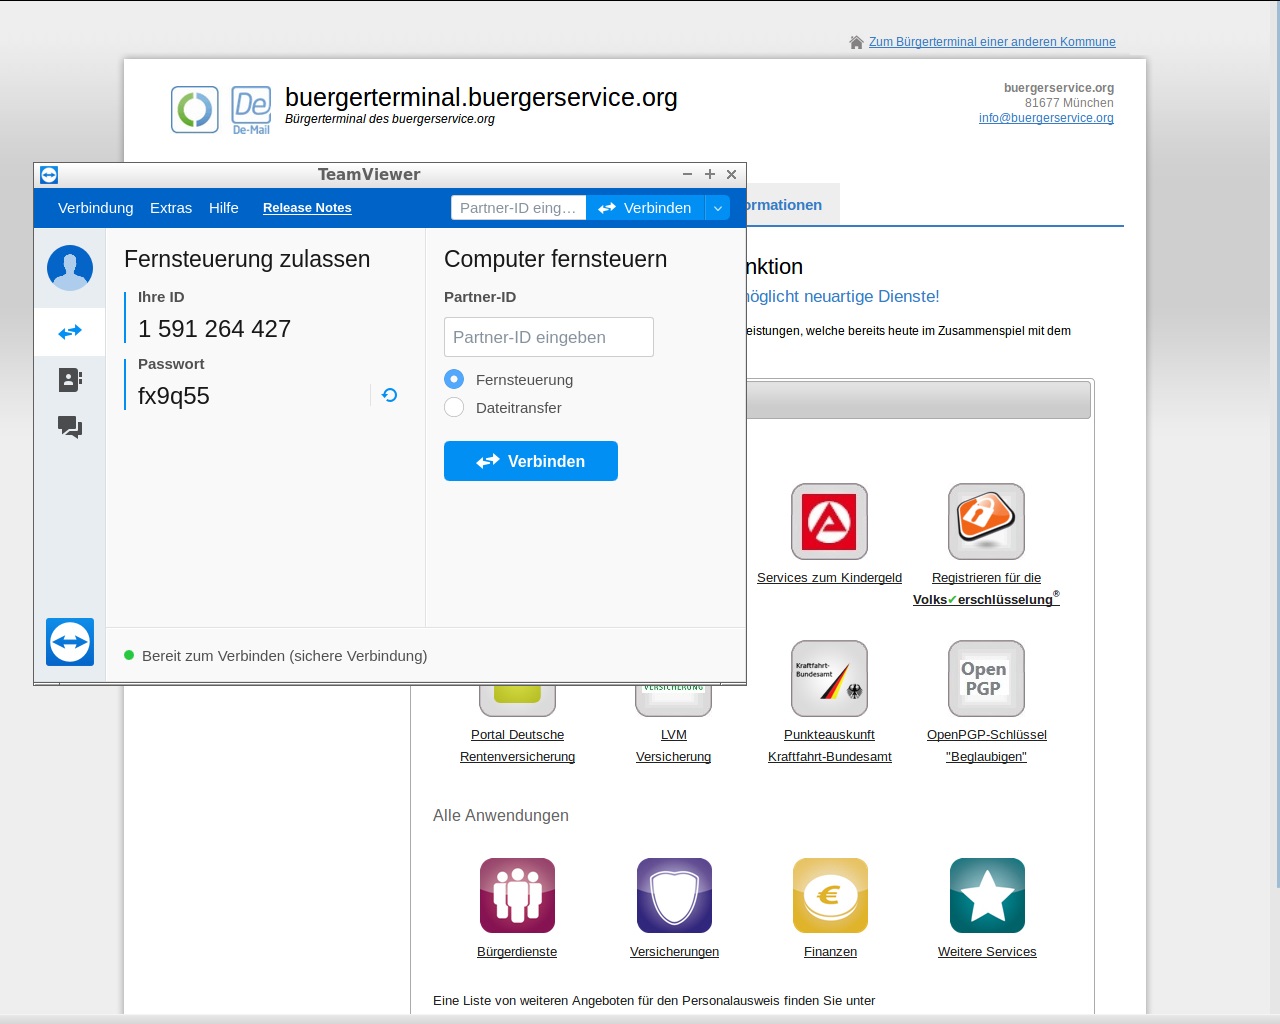Open the Weitere Services star icon
This screenshot has height=1024, width=1280.
[987, 896]
